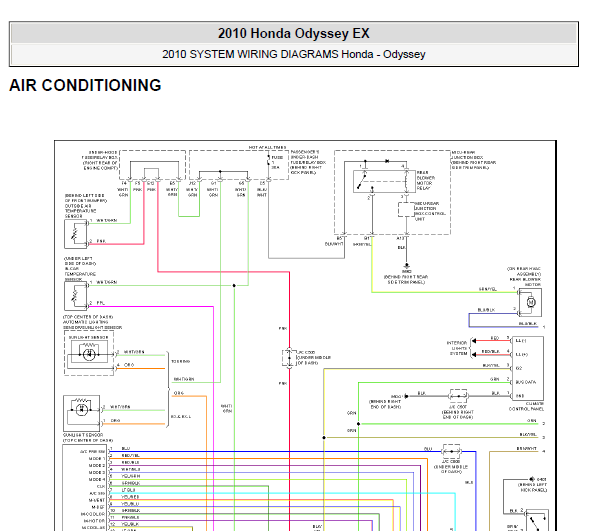
Task: Click the 'A13' terminal label
Action: point(400,238)
